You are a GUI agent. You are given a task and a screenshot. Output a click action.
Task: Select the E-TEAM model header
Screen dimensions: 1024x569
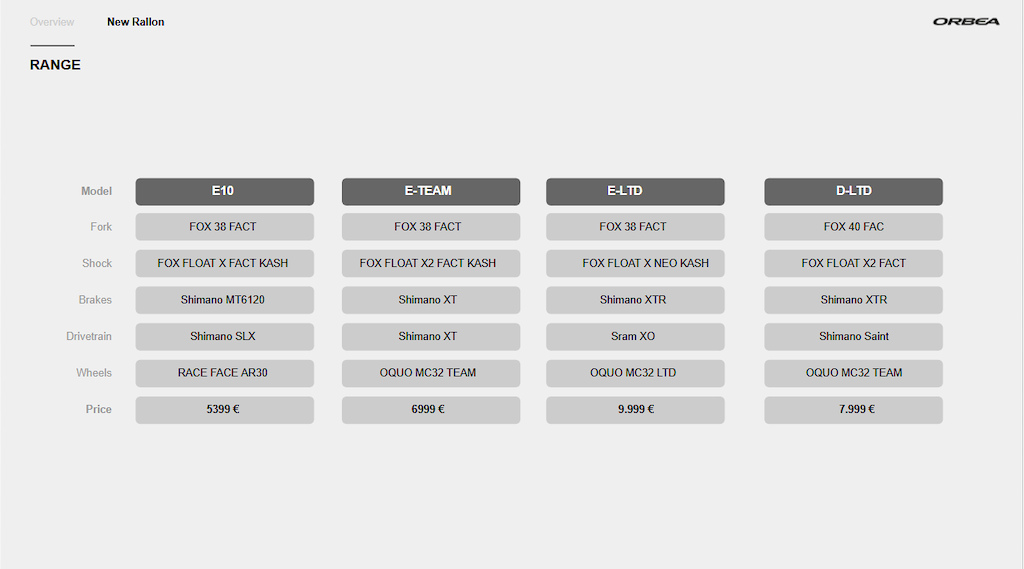coord(431,191)
